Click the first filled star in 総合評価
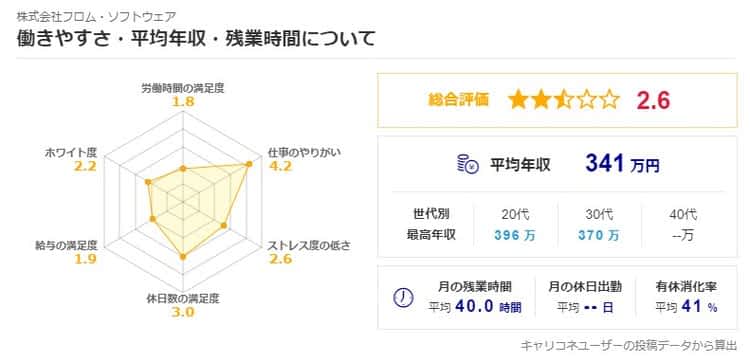The image size is (750, 362). pyautogui.click(x=517, y=100)
